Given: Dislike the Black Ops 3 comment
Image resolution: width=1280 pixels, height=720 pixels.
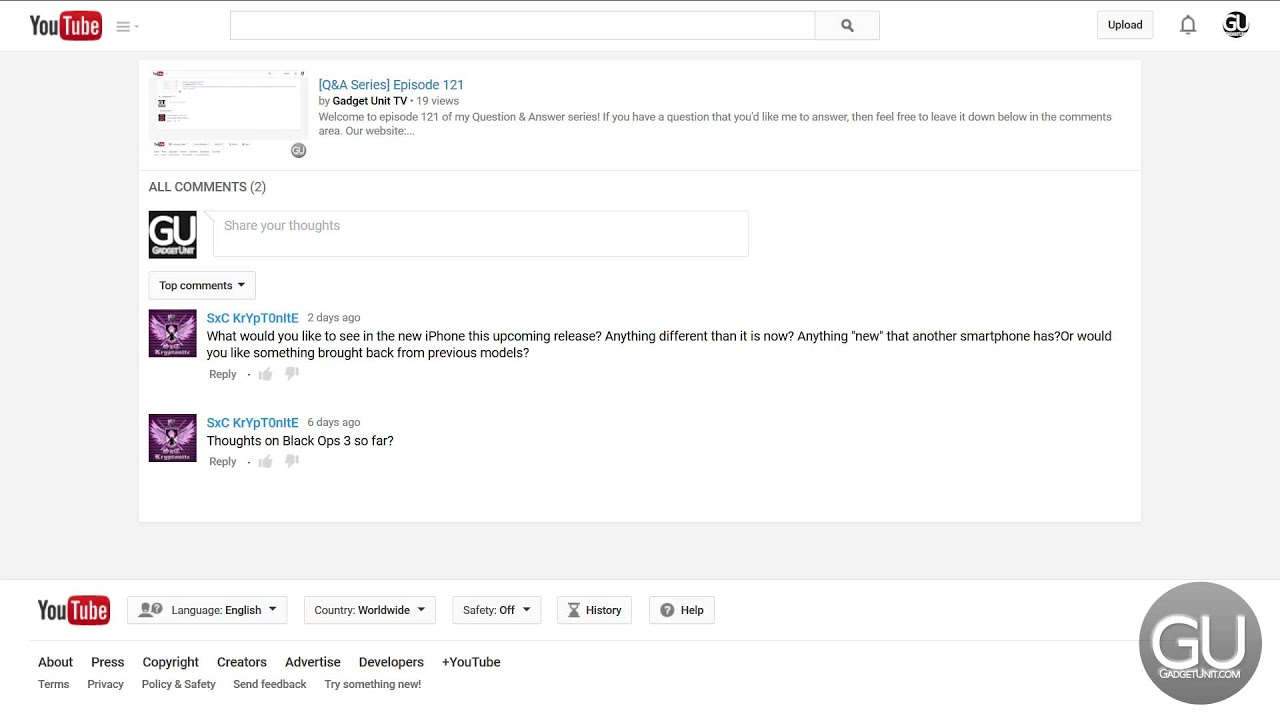Looking at the screenshot, I should (292, 461).
